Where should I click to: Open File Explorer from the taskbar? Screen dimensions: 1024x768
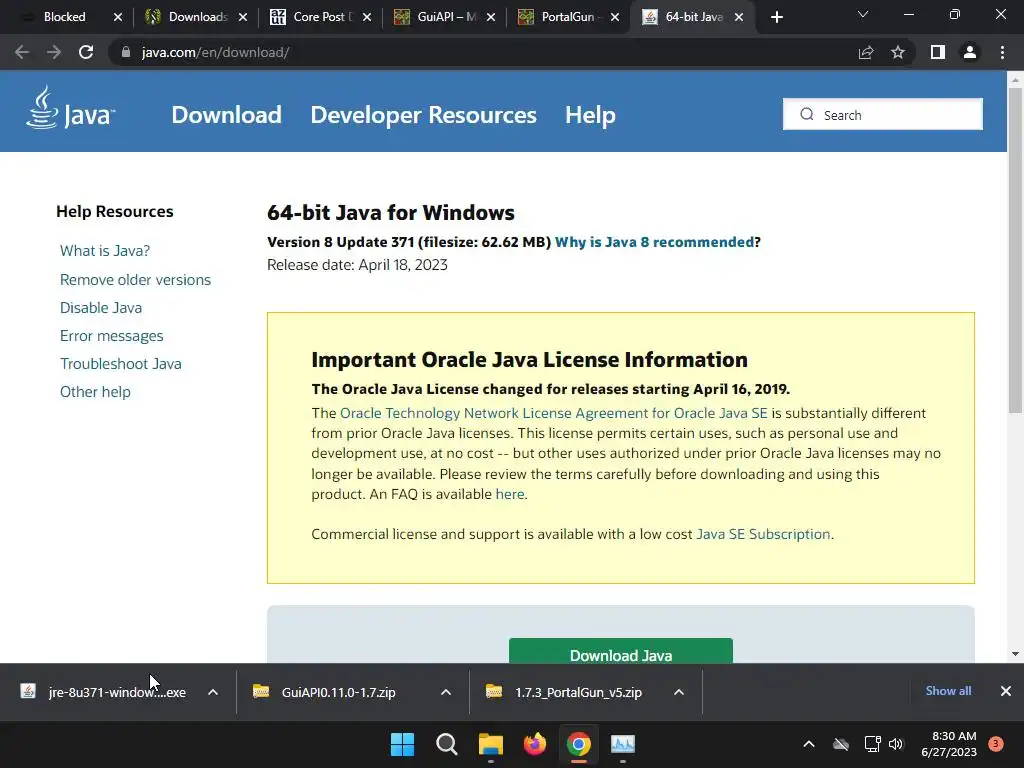(490, 744)
